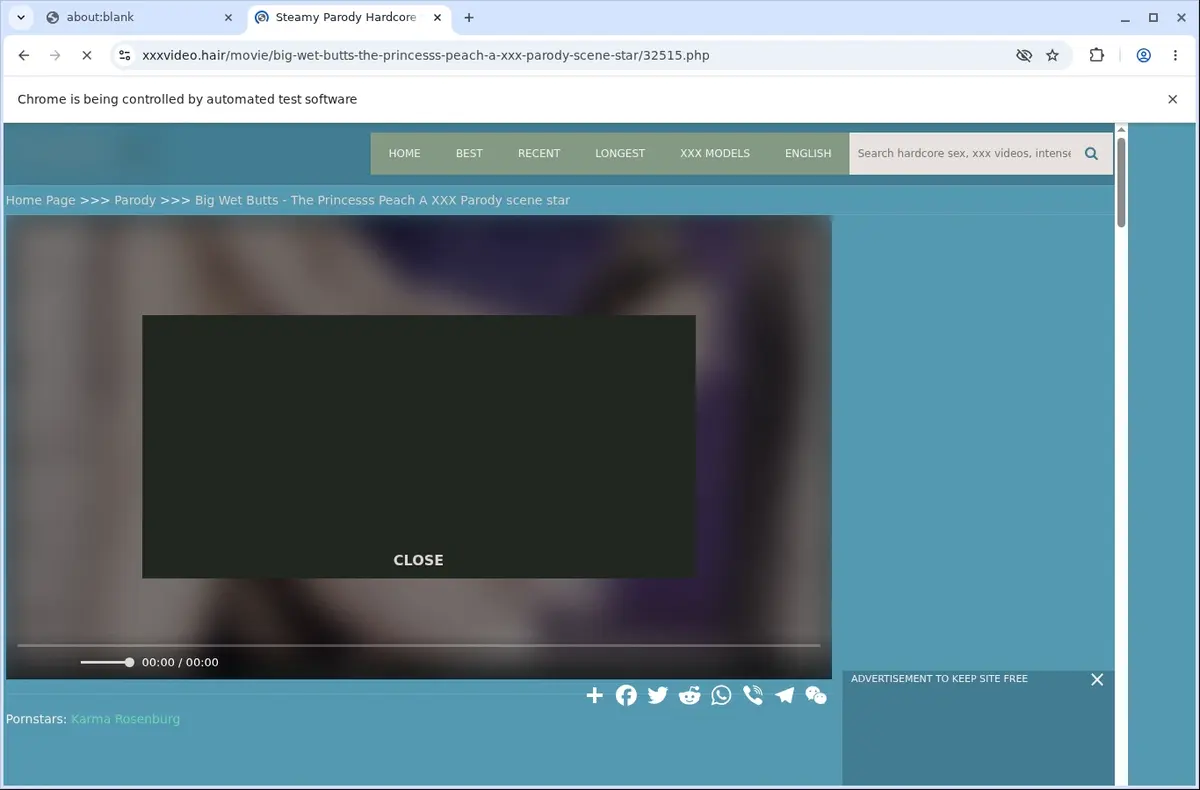This screenshot has width=1200, height=790.
Task: Go back to the previous page
Action: [x=24, y=55]
